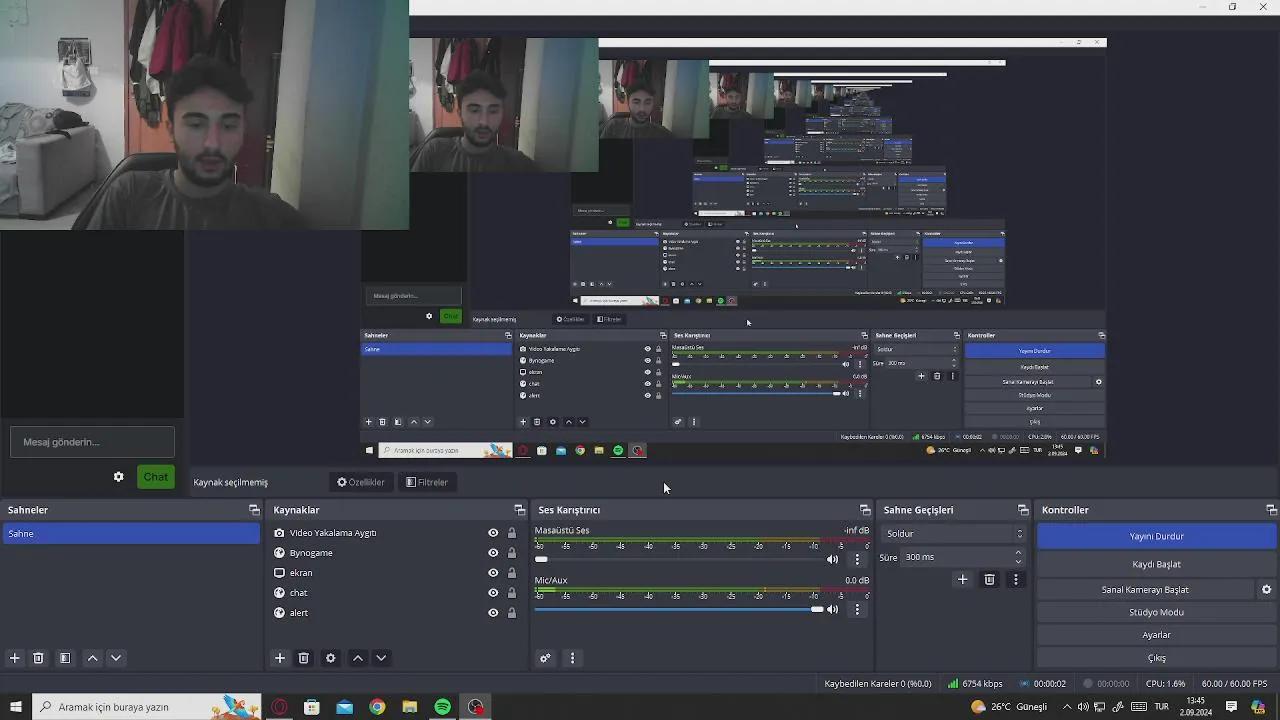Open Ayarlar settings

(1156, 635)
